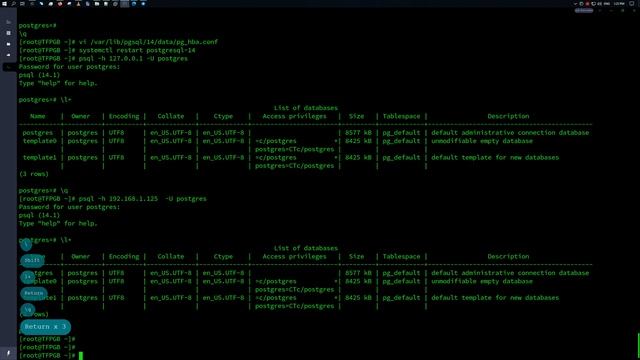Open the third sidebar folder icon
The height and width of the screenshot is (360, 640).
[x=9, y=44]
